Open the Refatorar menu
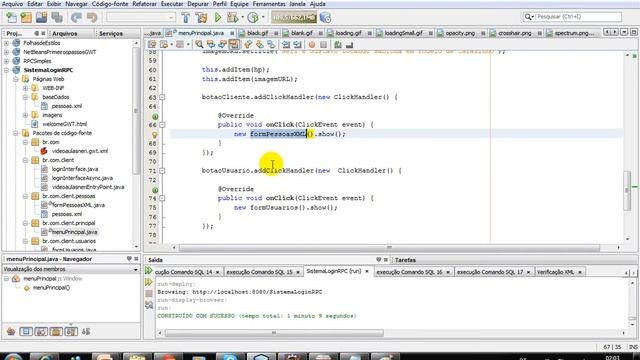The width and height of the screenshot is (640, 360). (x=144, y=4)
